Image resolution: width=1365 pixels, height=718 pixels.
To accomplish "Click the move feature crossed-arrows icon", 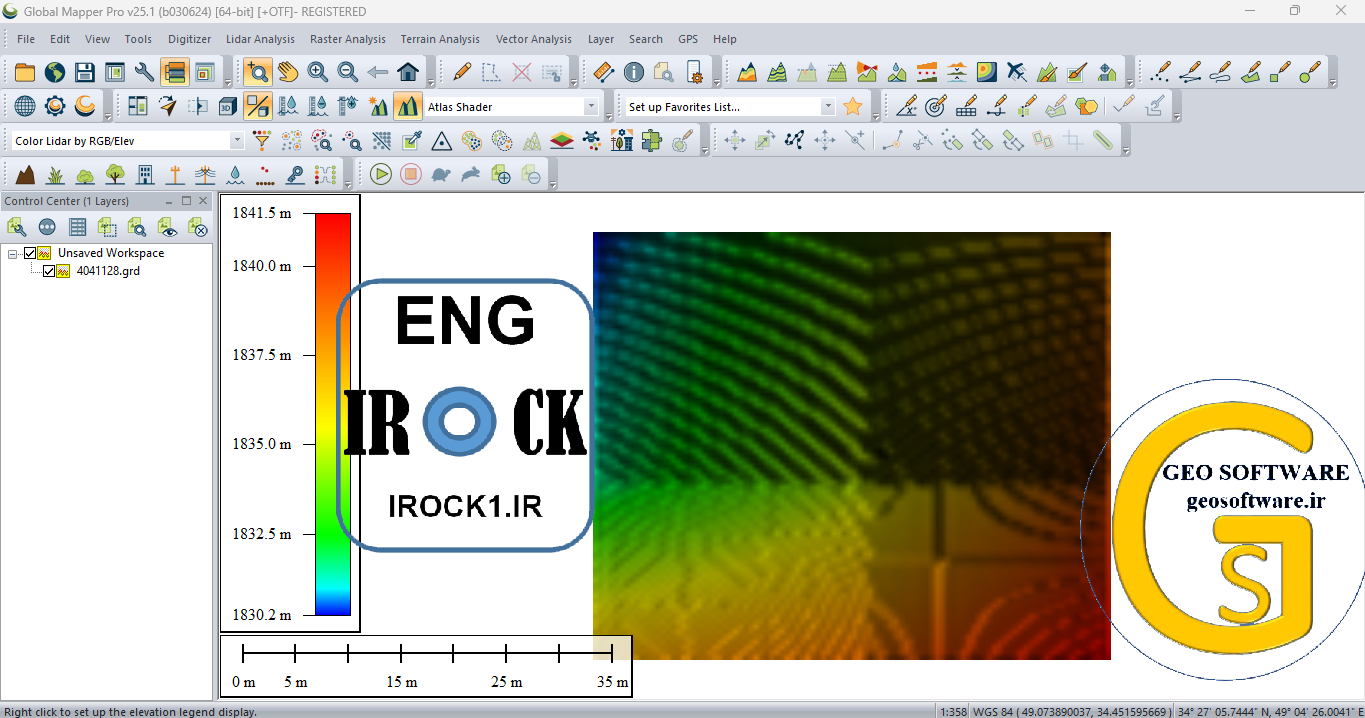I will click(735, 141).
